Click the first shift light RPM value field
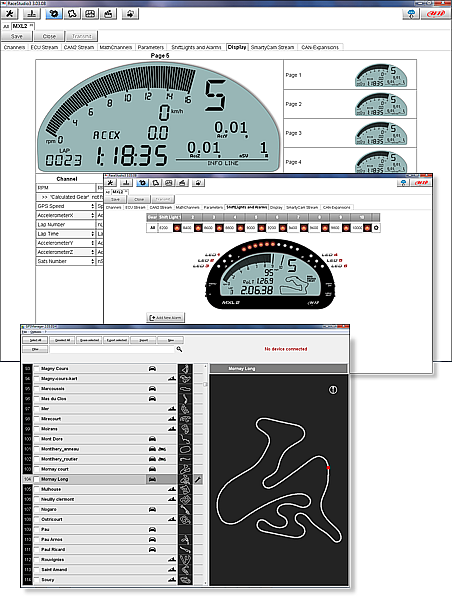This screenshot has width=452, height=600. [165, 228]
